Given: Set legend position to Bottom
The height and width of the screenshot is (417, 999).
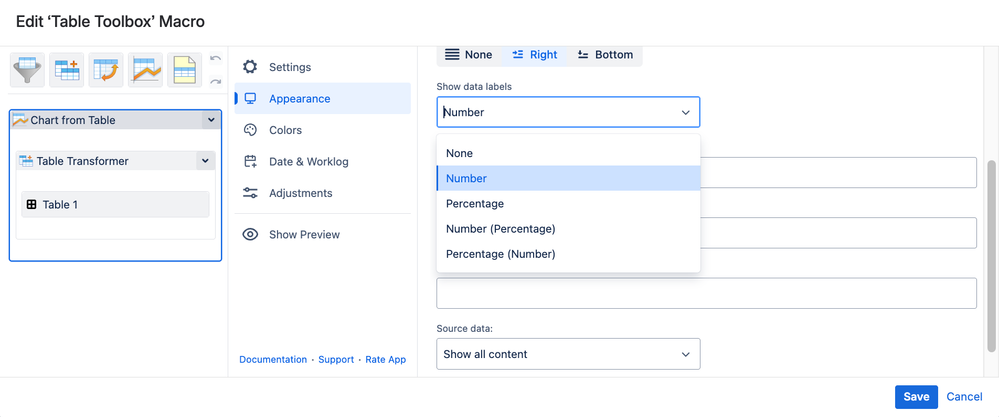Looking at the screenshot, I should click(x=605, y=55).
